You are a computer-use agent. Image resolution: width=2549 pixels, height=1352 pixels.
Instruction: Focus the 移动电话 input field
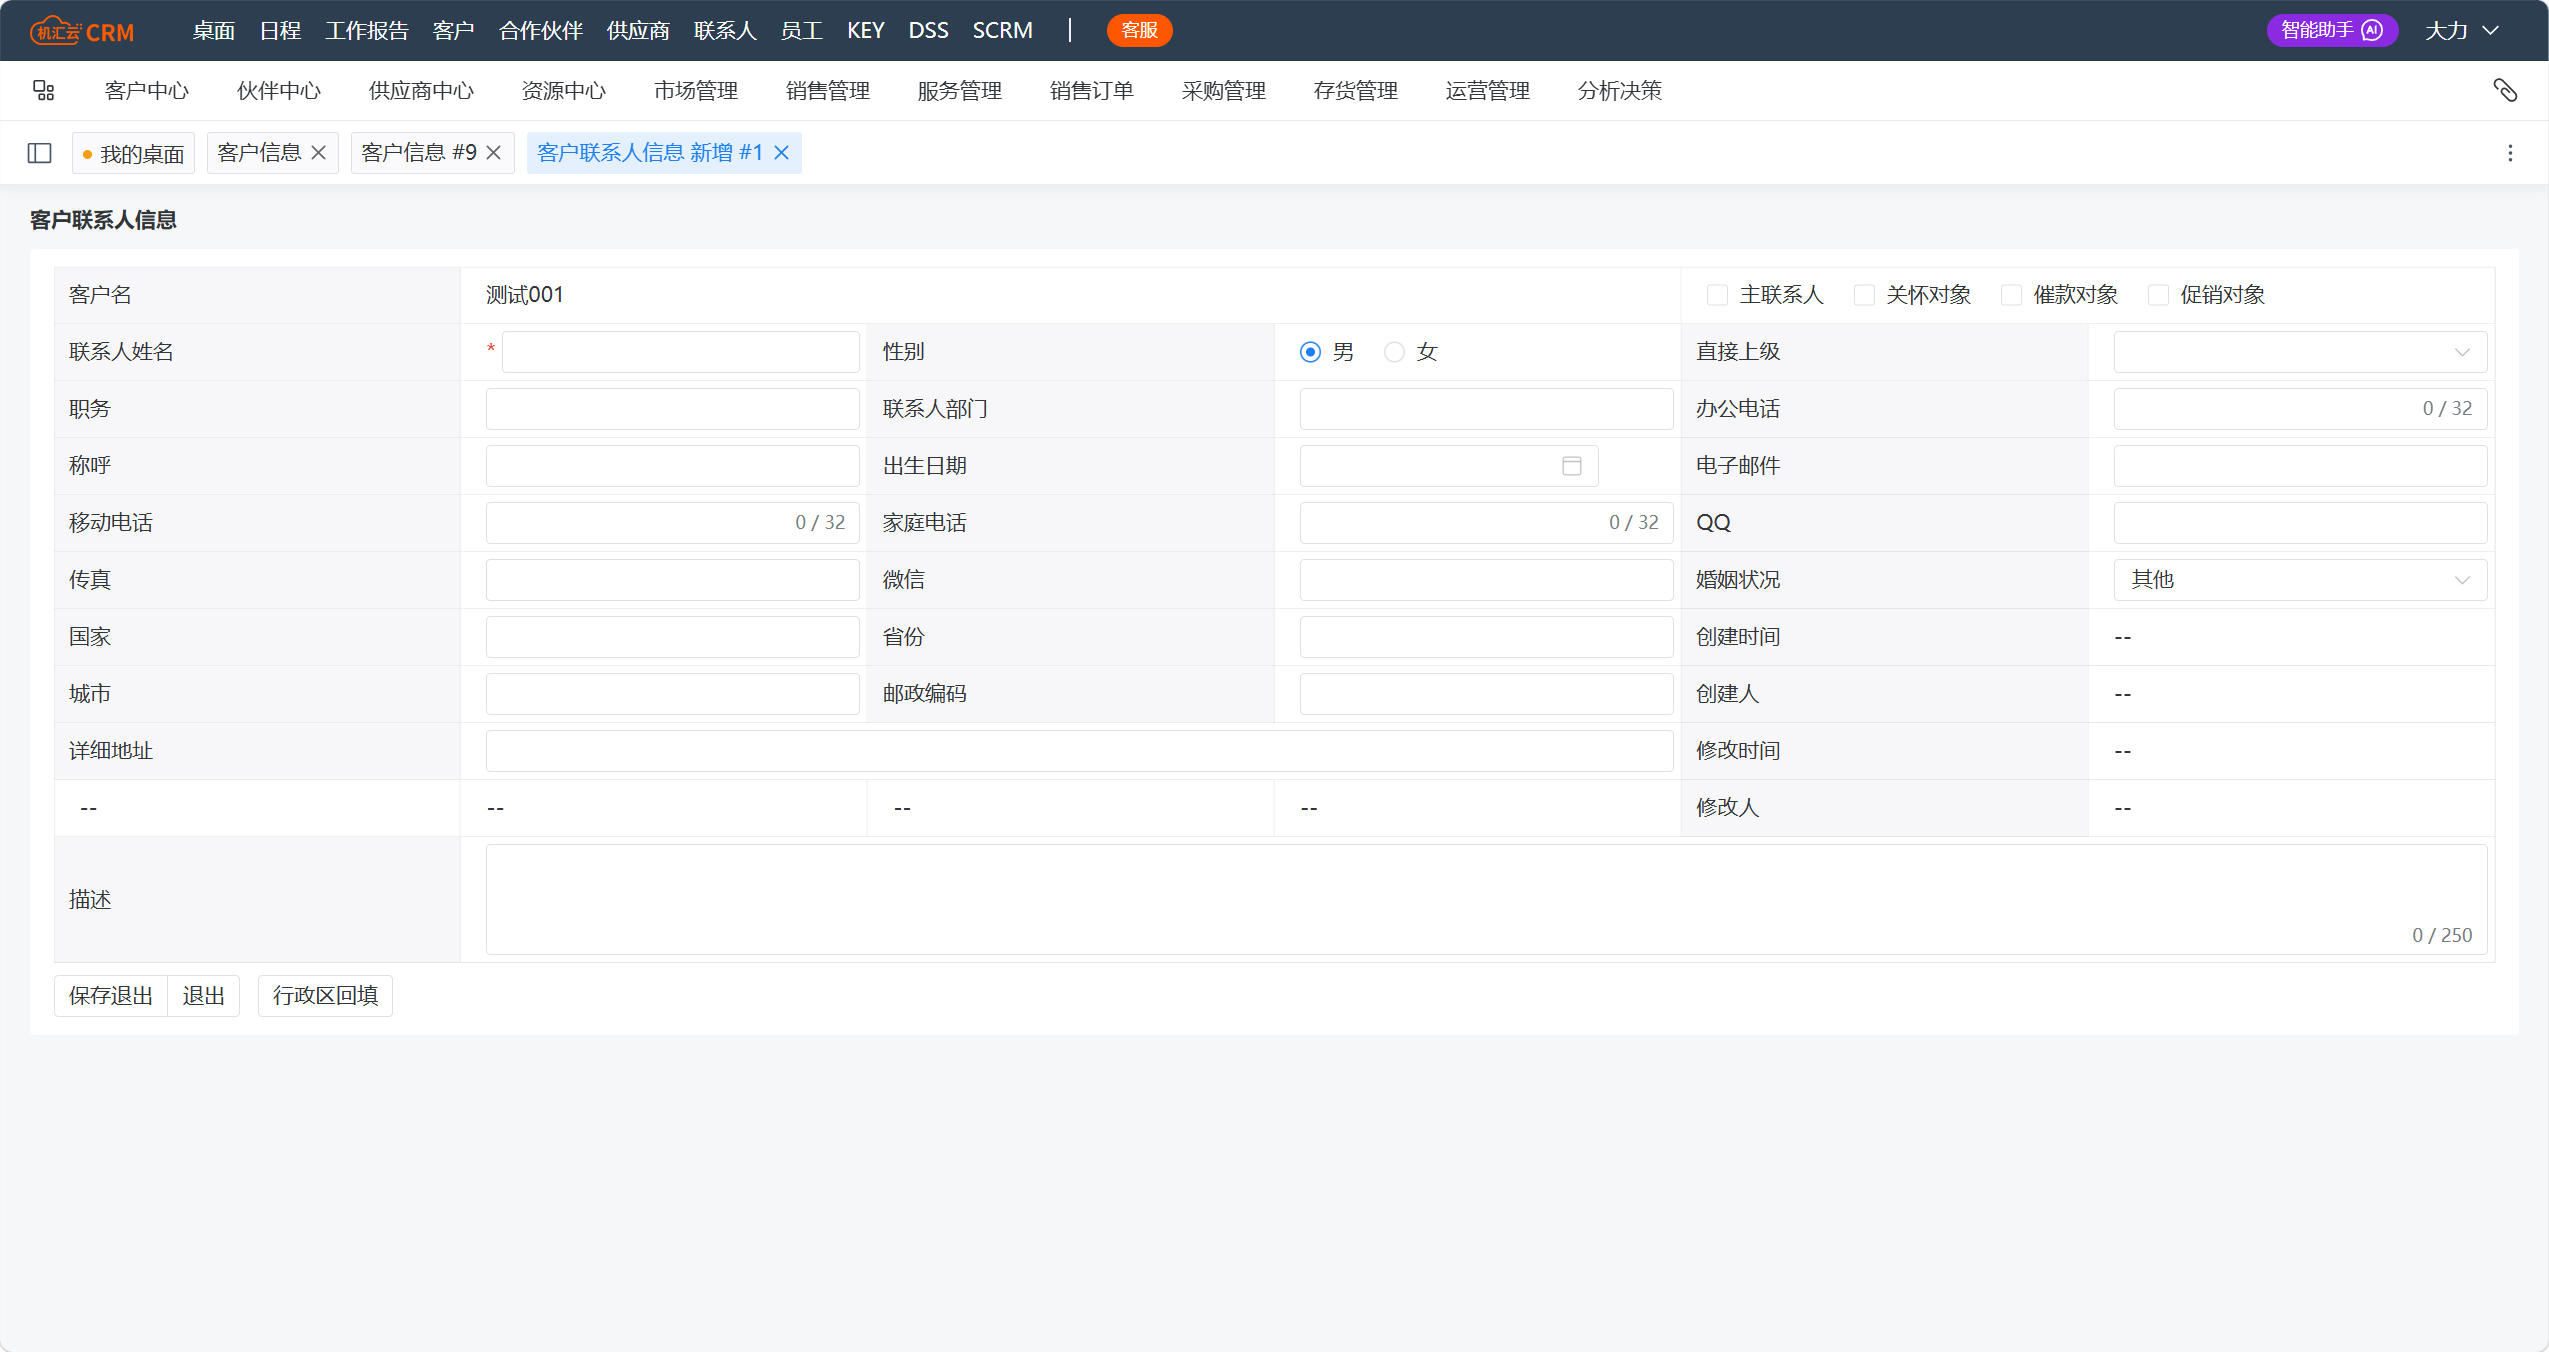[672, 523]
